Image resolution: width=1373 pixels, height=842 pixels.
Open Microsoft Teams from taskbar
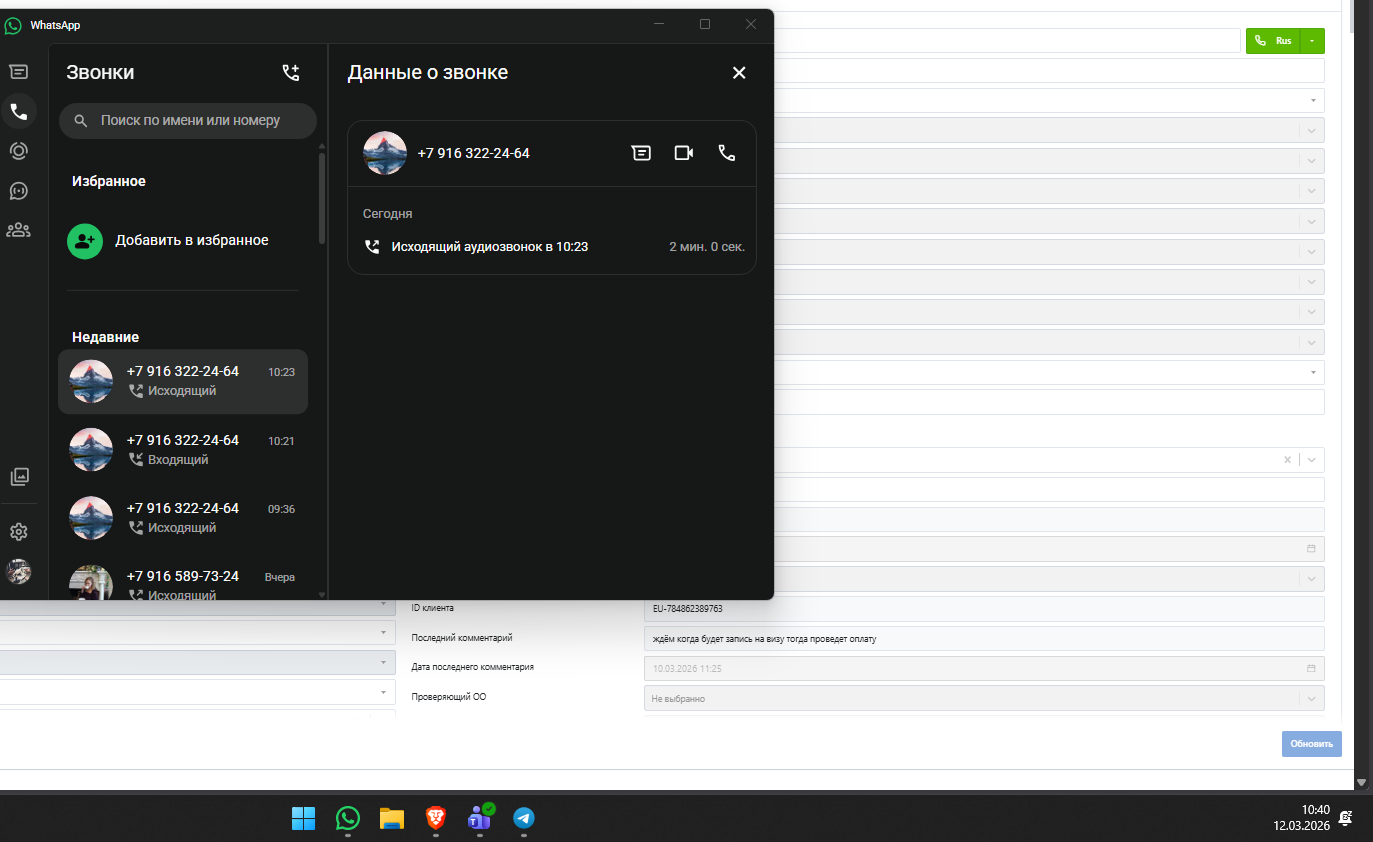pos(479,819)
